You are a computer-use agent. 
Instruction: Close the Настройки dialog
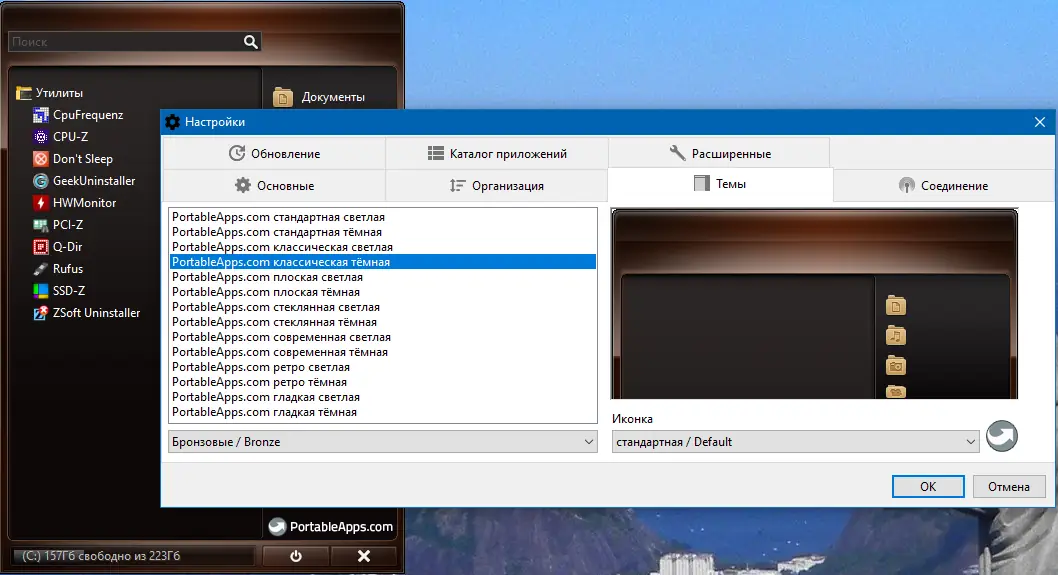point(1040,122)
